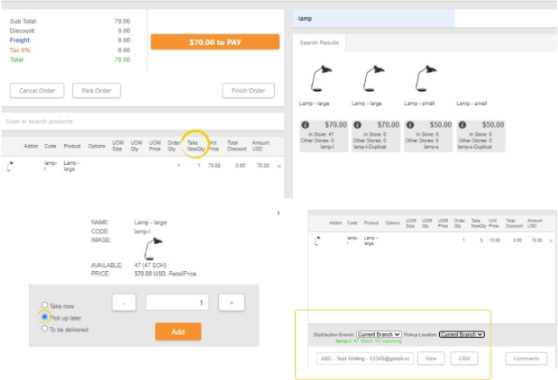Click Lamp - large product name in top row
Image resolution: width=558 pixels, height=380 pixels.
71,166
